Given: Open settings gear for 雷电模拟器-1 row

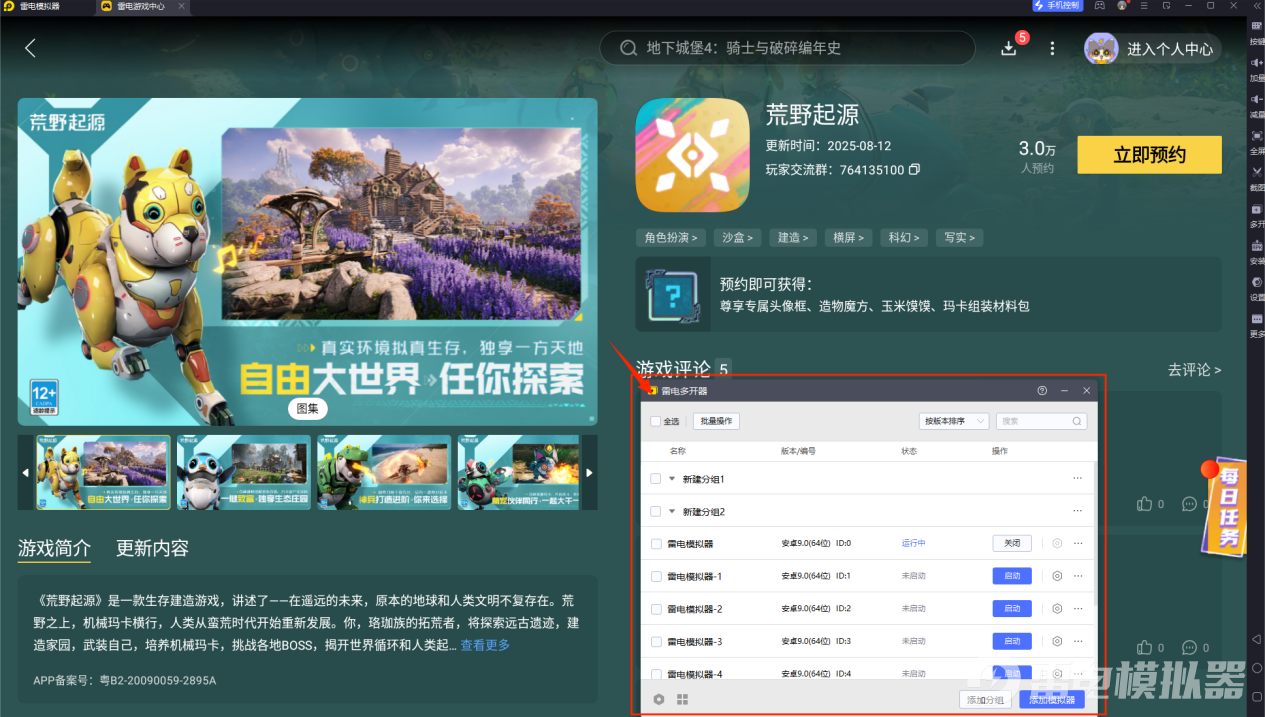Looking at the screenshot, I should pyautogui.click(x=1057, y=577).
